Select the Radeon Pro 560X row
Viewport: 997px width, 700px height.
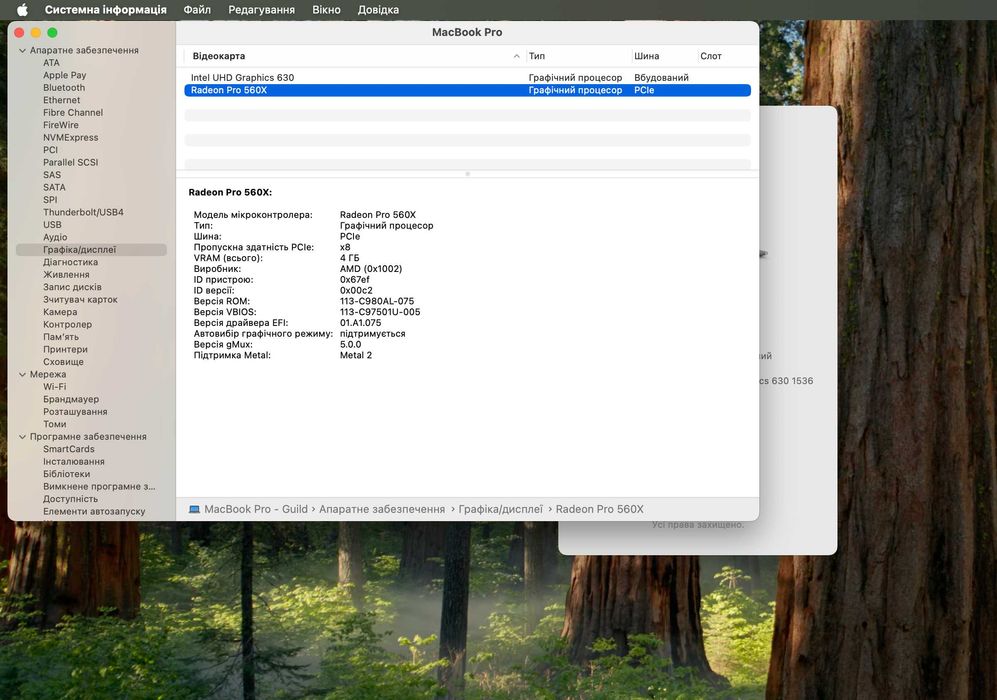pyautogui.click(x=467, y=90)
